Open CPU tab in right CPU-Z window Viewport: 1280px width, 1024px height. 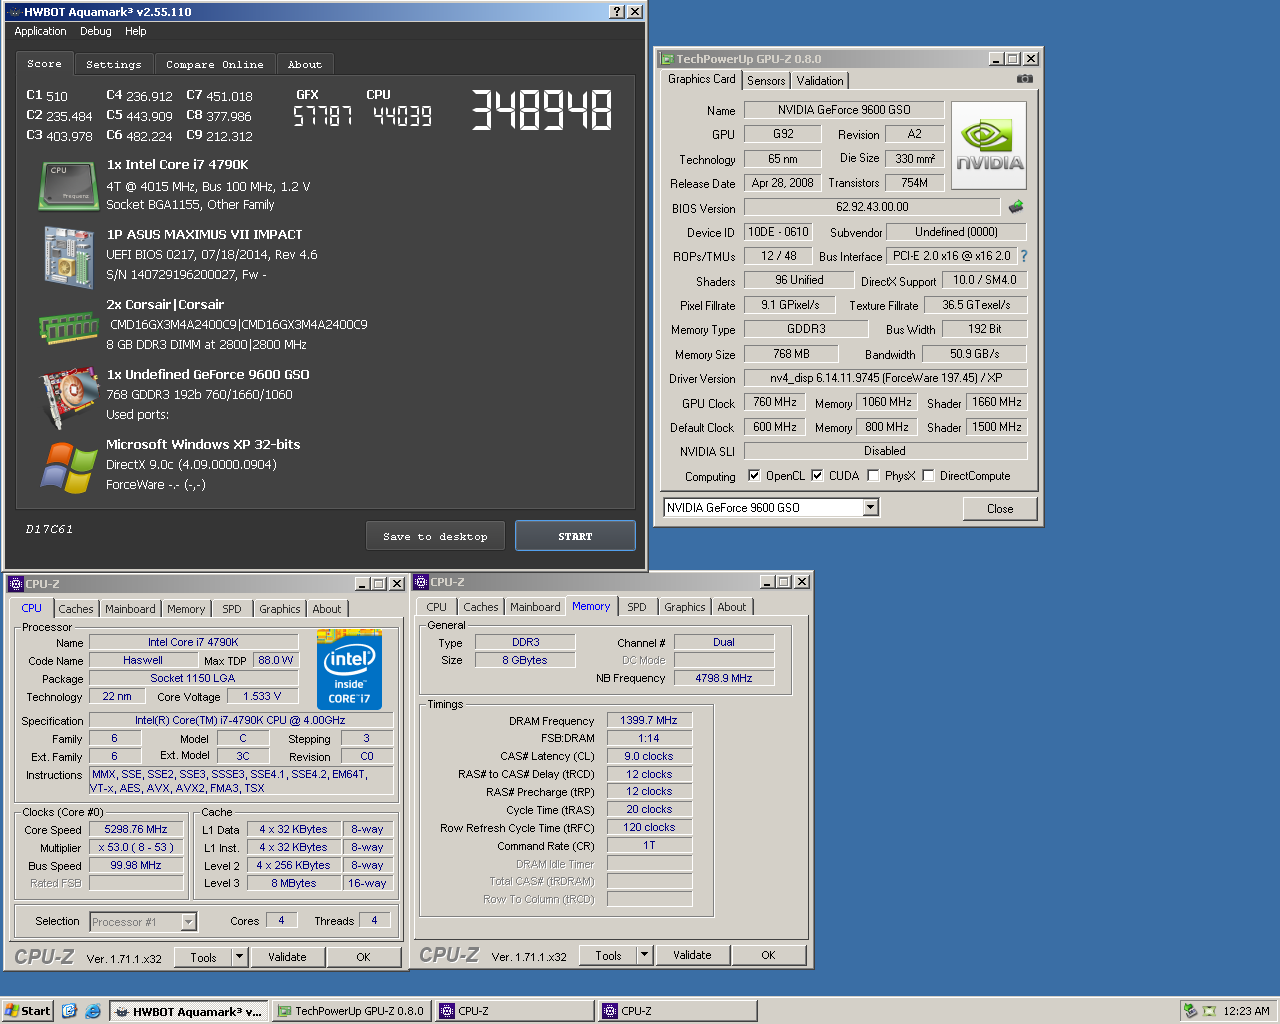[x=437, y=607]
